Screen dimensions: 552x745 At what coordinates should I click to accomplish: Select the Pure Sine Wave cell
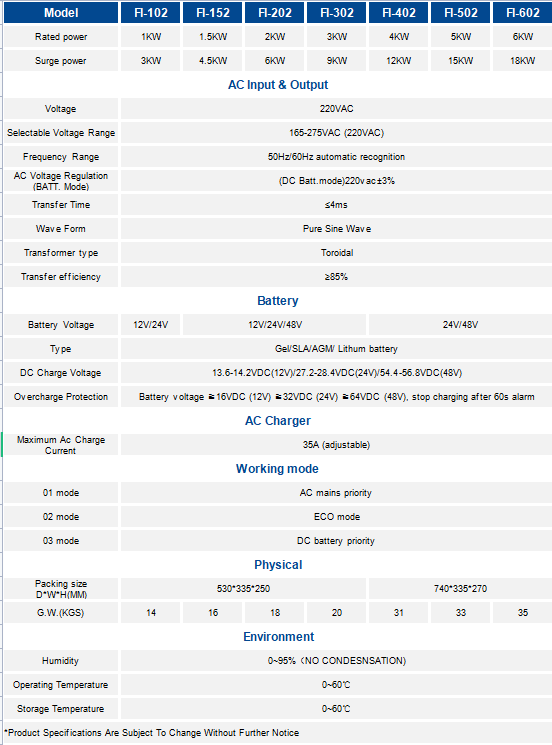[336, 229]
